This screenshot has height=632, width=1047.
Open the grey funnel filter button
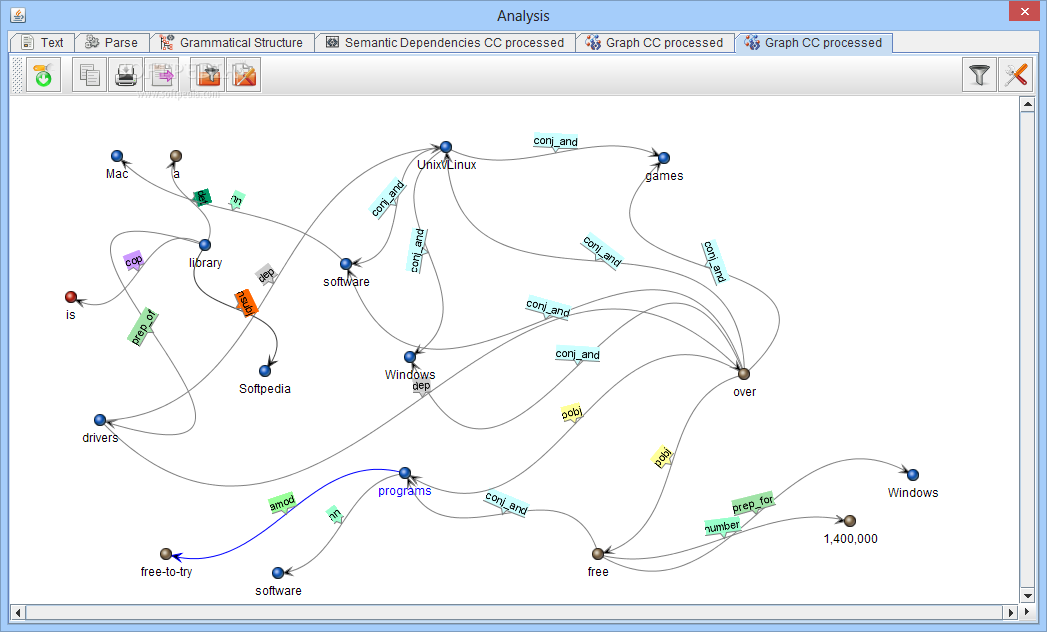pos(980,75)
